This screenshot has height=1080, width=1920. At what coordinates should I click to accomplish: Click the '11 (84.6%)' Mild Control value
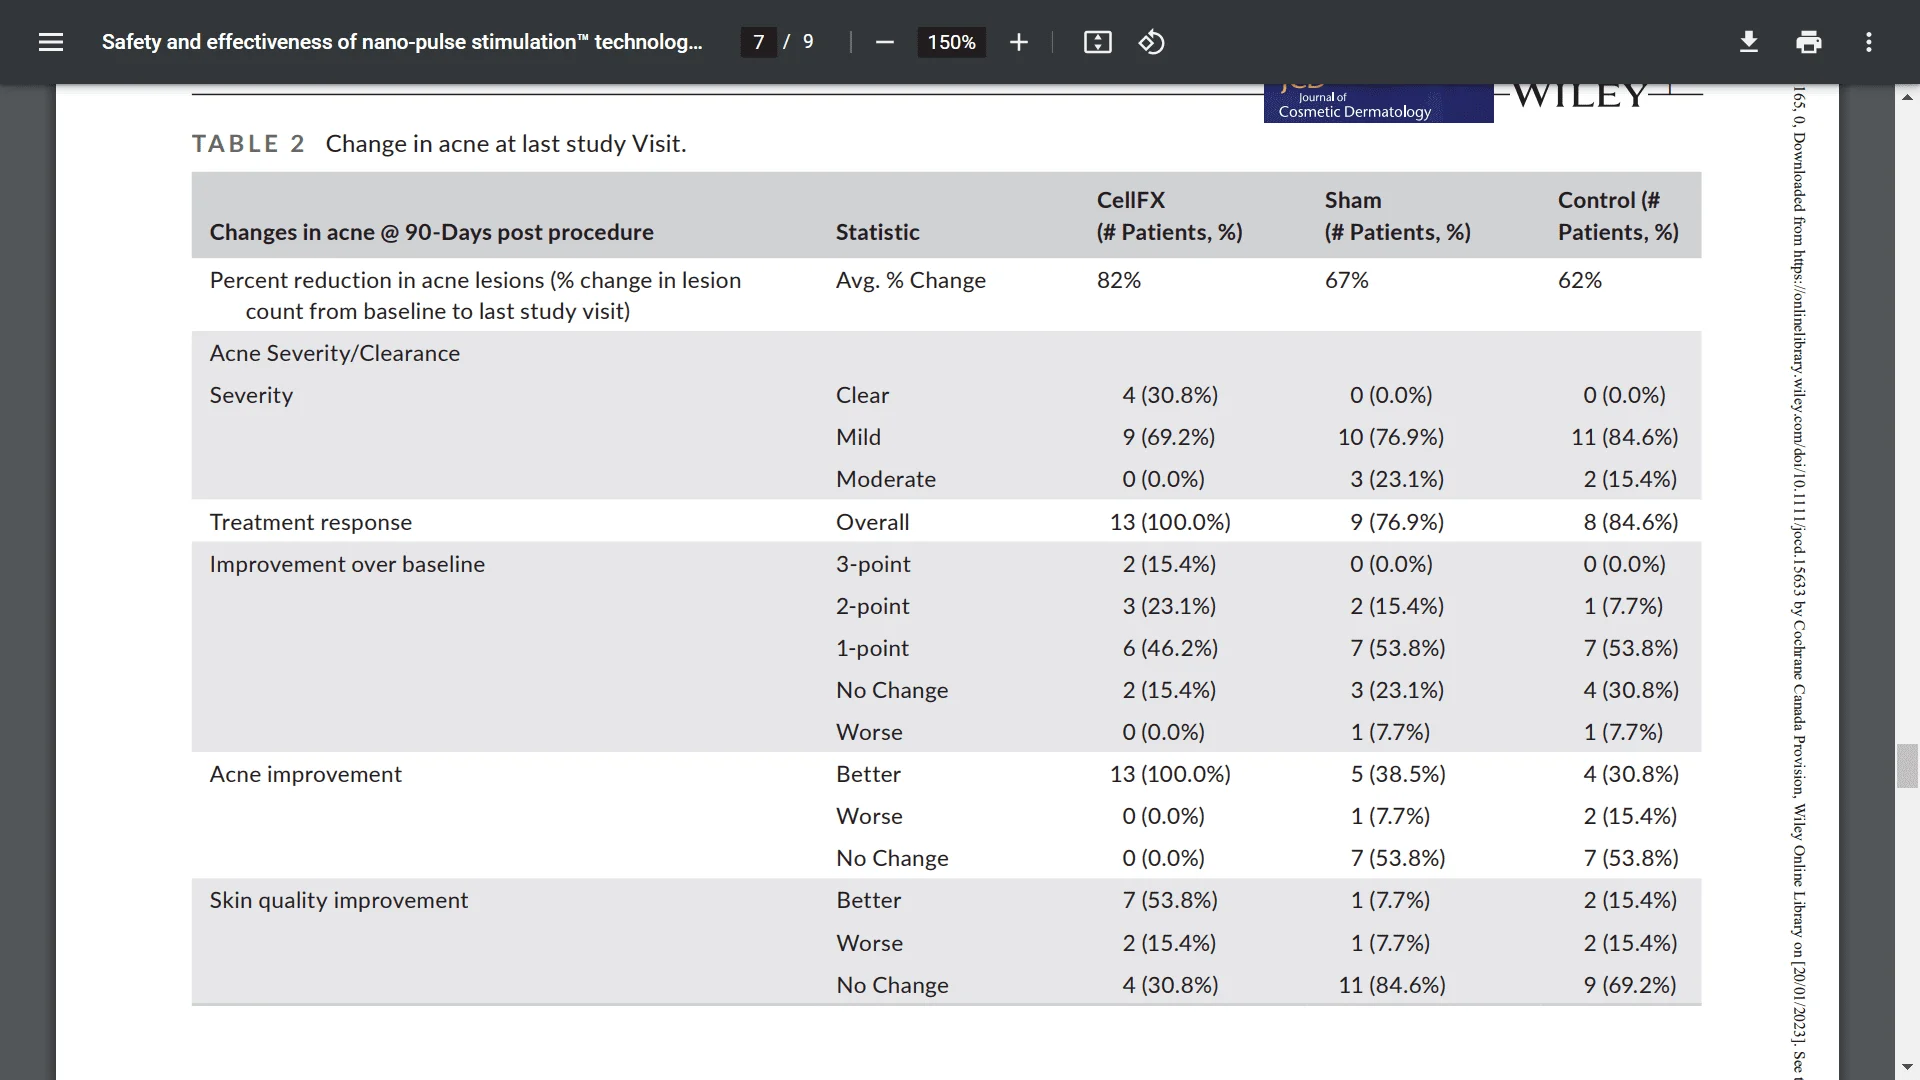(1624, 437)
